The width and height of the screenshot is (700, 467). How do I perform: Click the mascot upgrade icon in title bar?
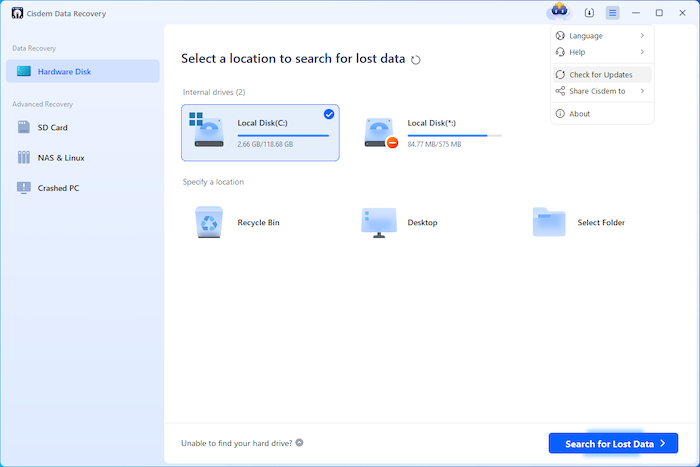coord(558,12)
